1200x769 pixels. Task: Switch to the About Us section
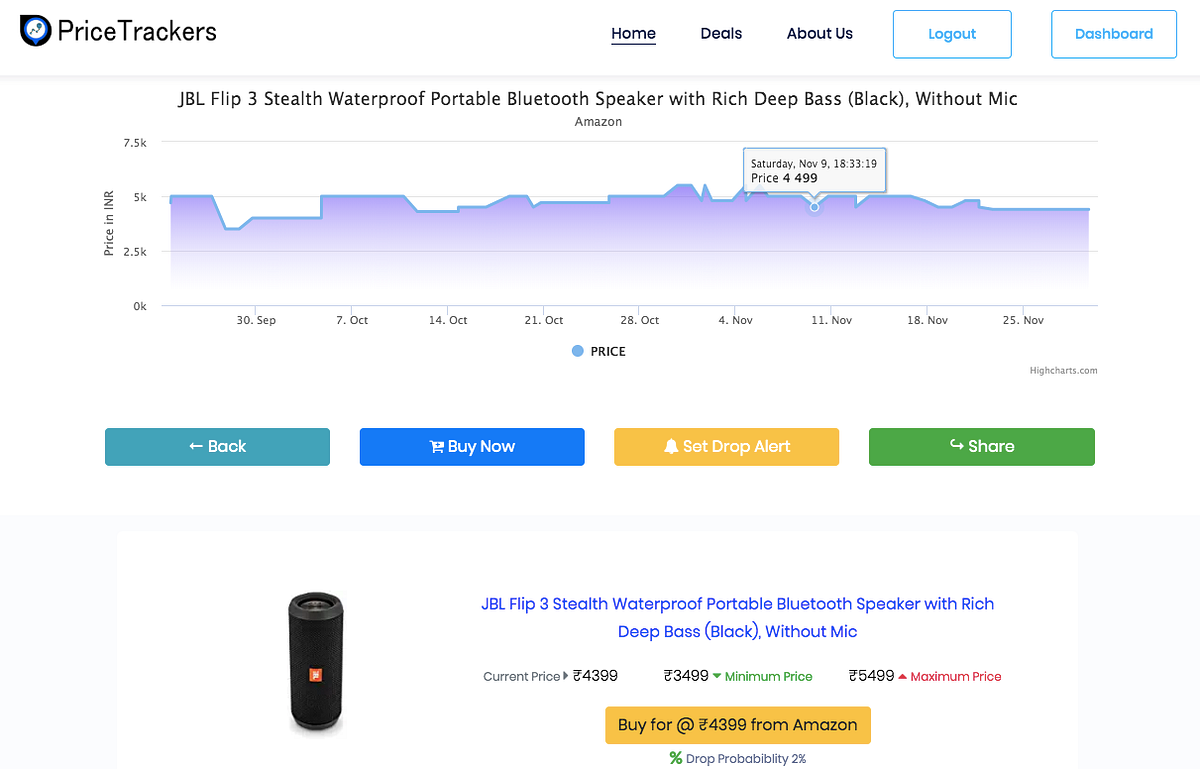819,33
